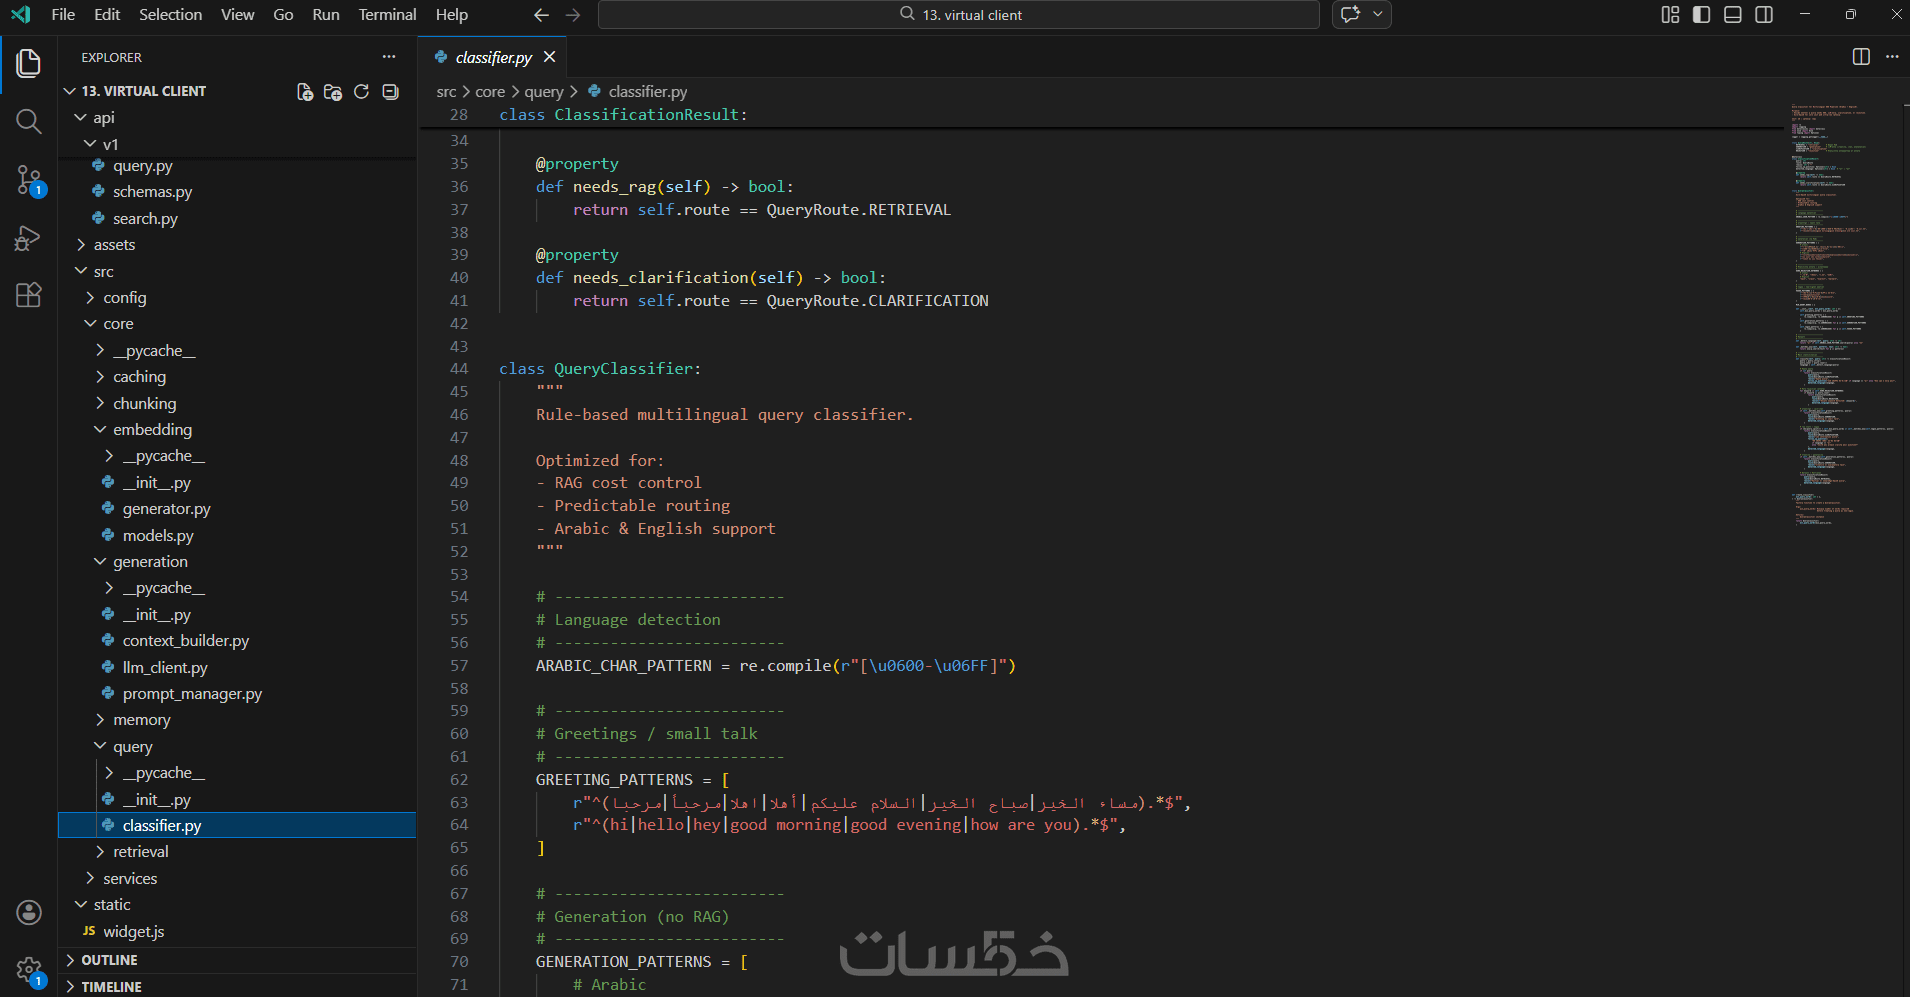Open Source Control view
This screenshot has width=1910, height=997.
29,181
